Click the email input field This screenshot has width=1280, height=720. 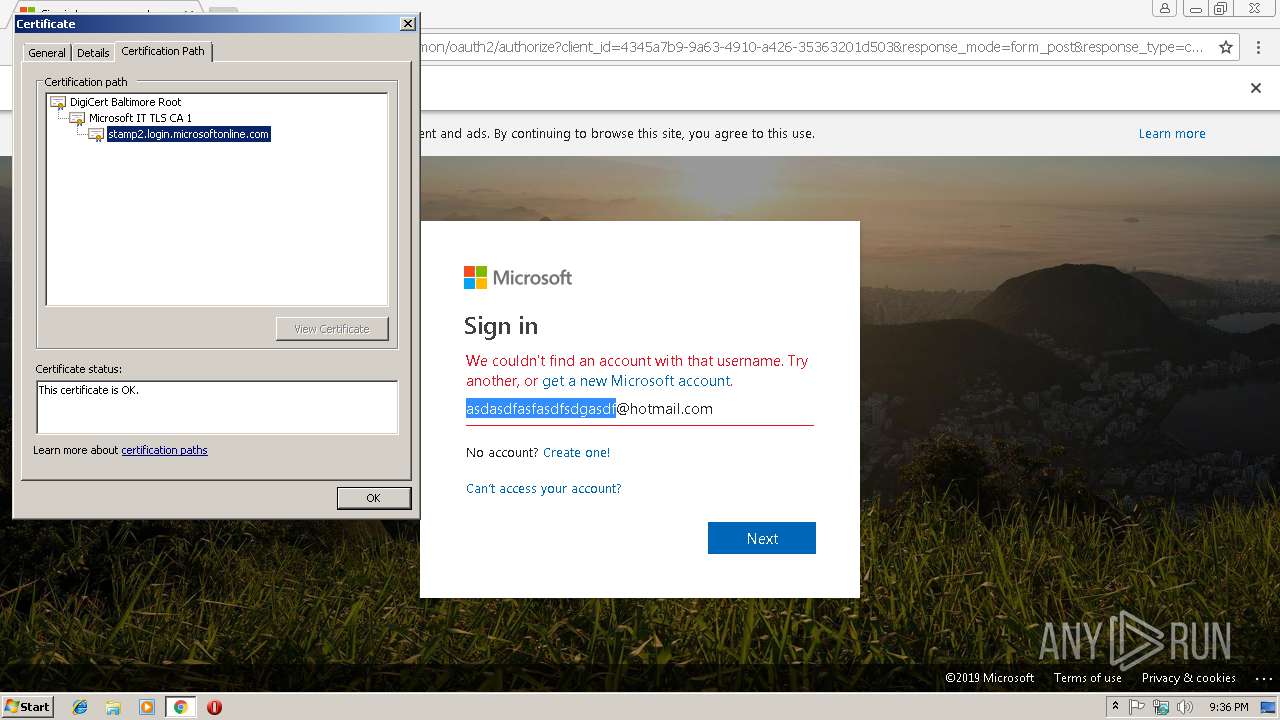click(x=640, y=409)
